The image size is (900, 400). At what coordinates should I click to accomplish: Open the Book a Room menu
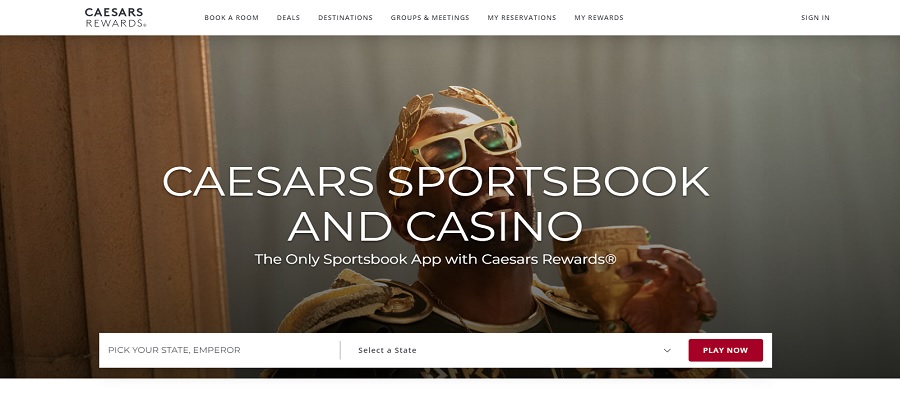(x=231, y=18)
